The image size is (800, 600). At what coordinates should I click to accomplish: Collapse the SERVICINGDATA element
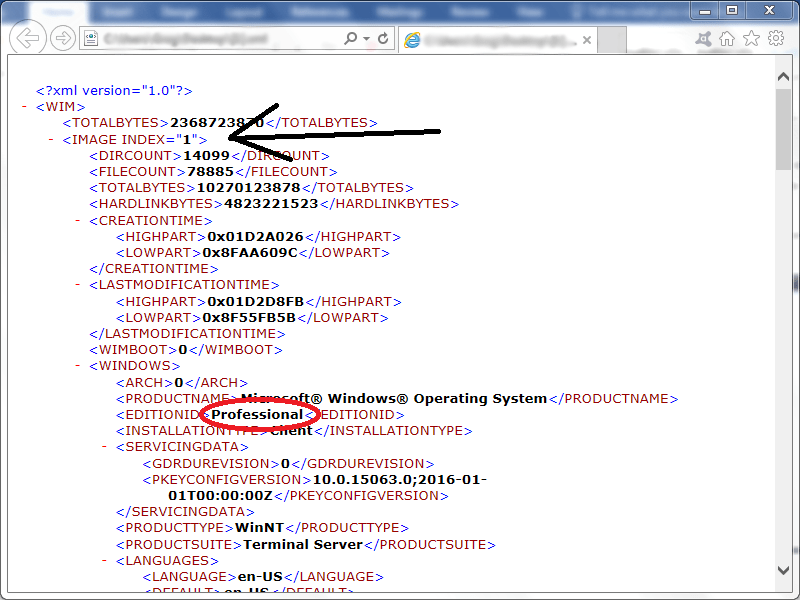click(105, 447)
